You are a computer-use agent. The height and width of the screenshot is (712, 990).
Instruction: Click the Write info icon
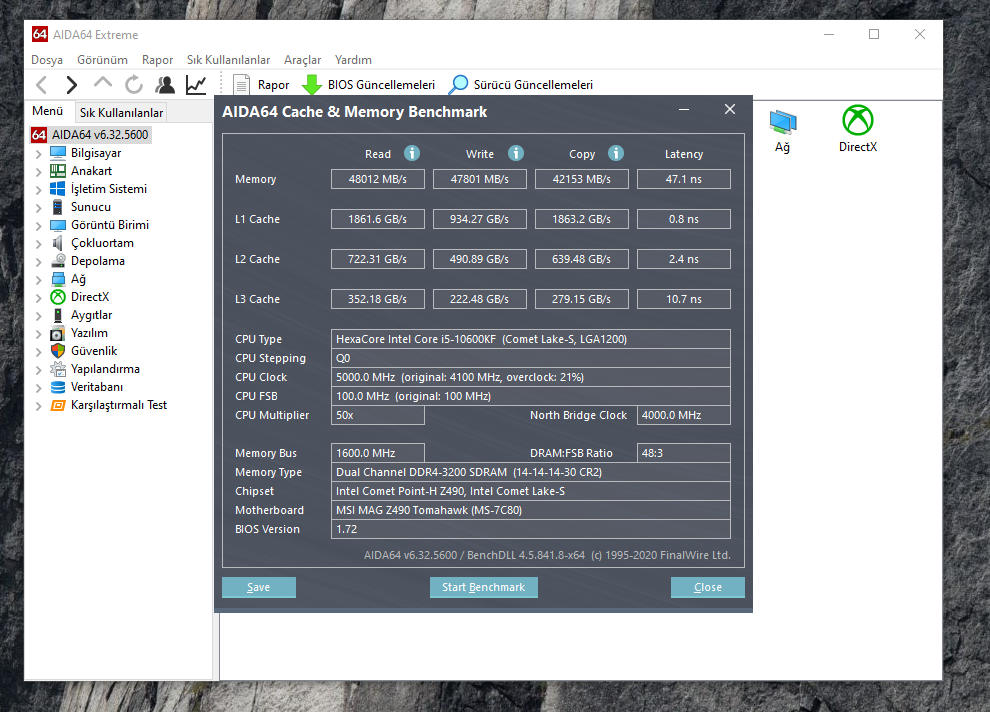[516, 153]
